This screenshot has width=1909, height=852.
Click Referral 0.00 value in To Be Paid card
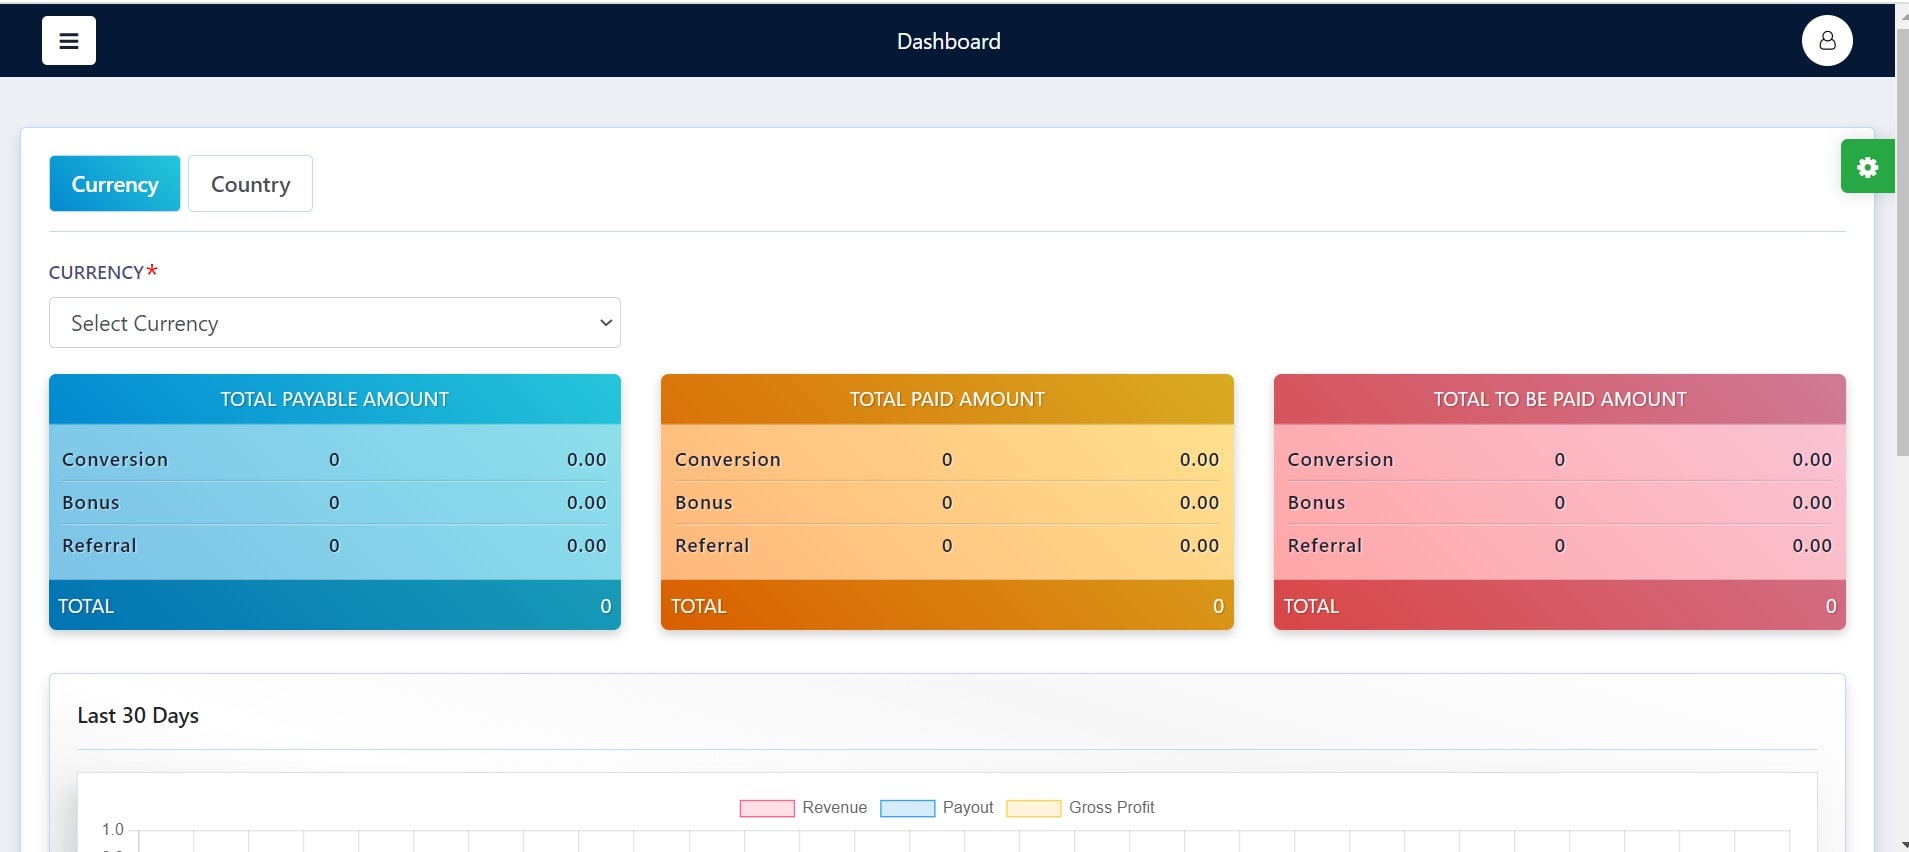[x=1812, y=545]
